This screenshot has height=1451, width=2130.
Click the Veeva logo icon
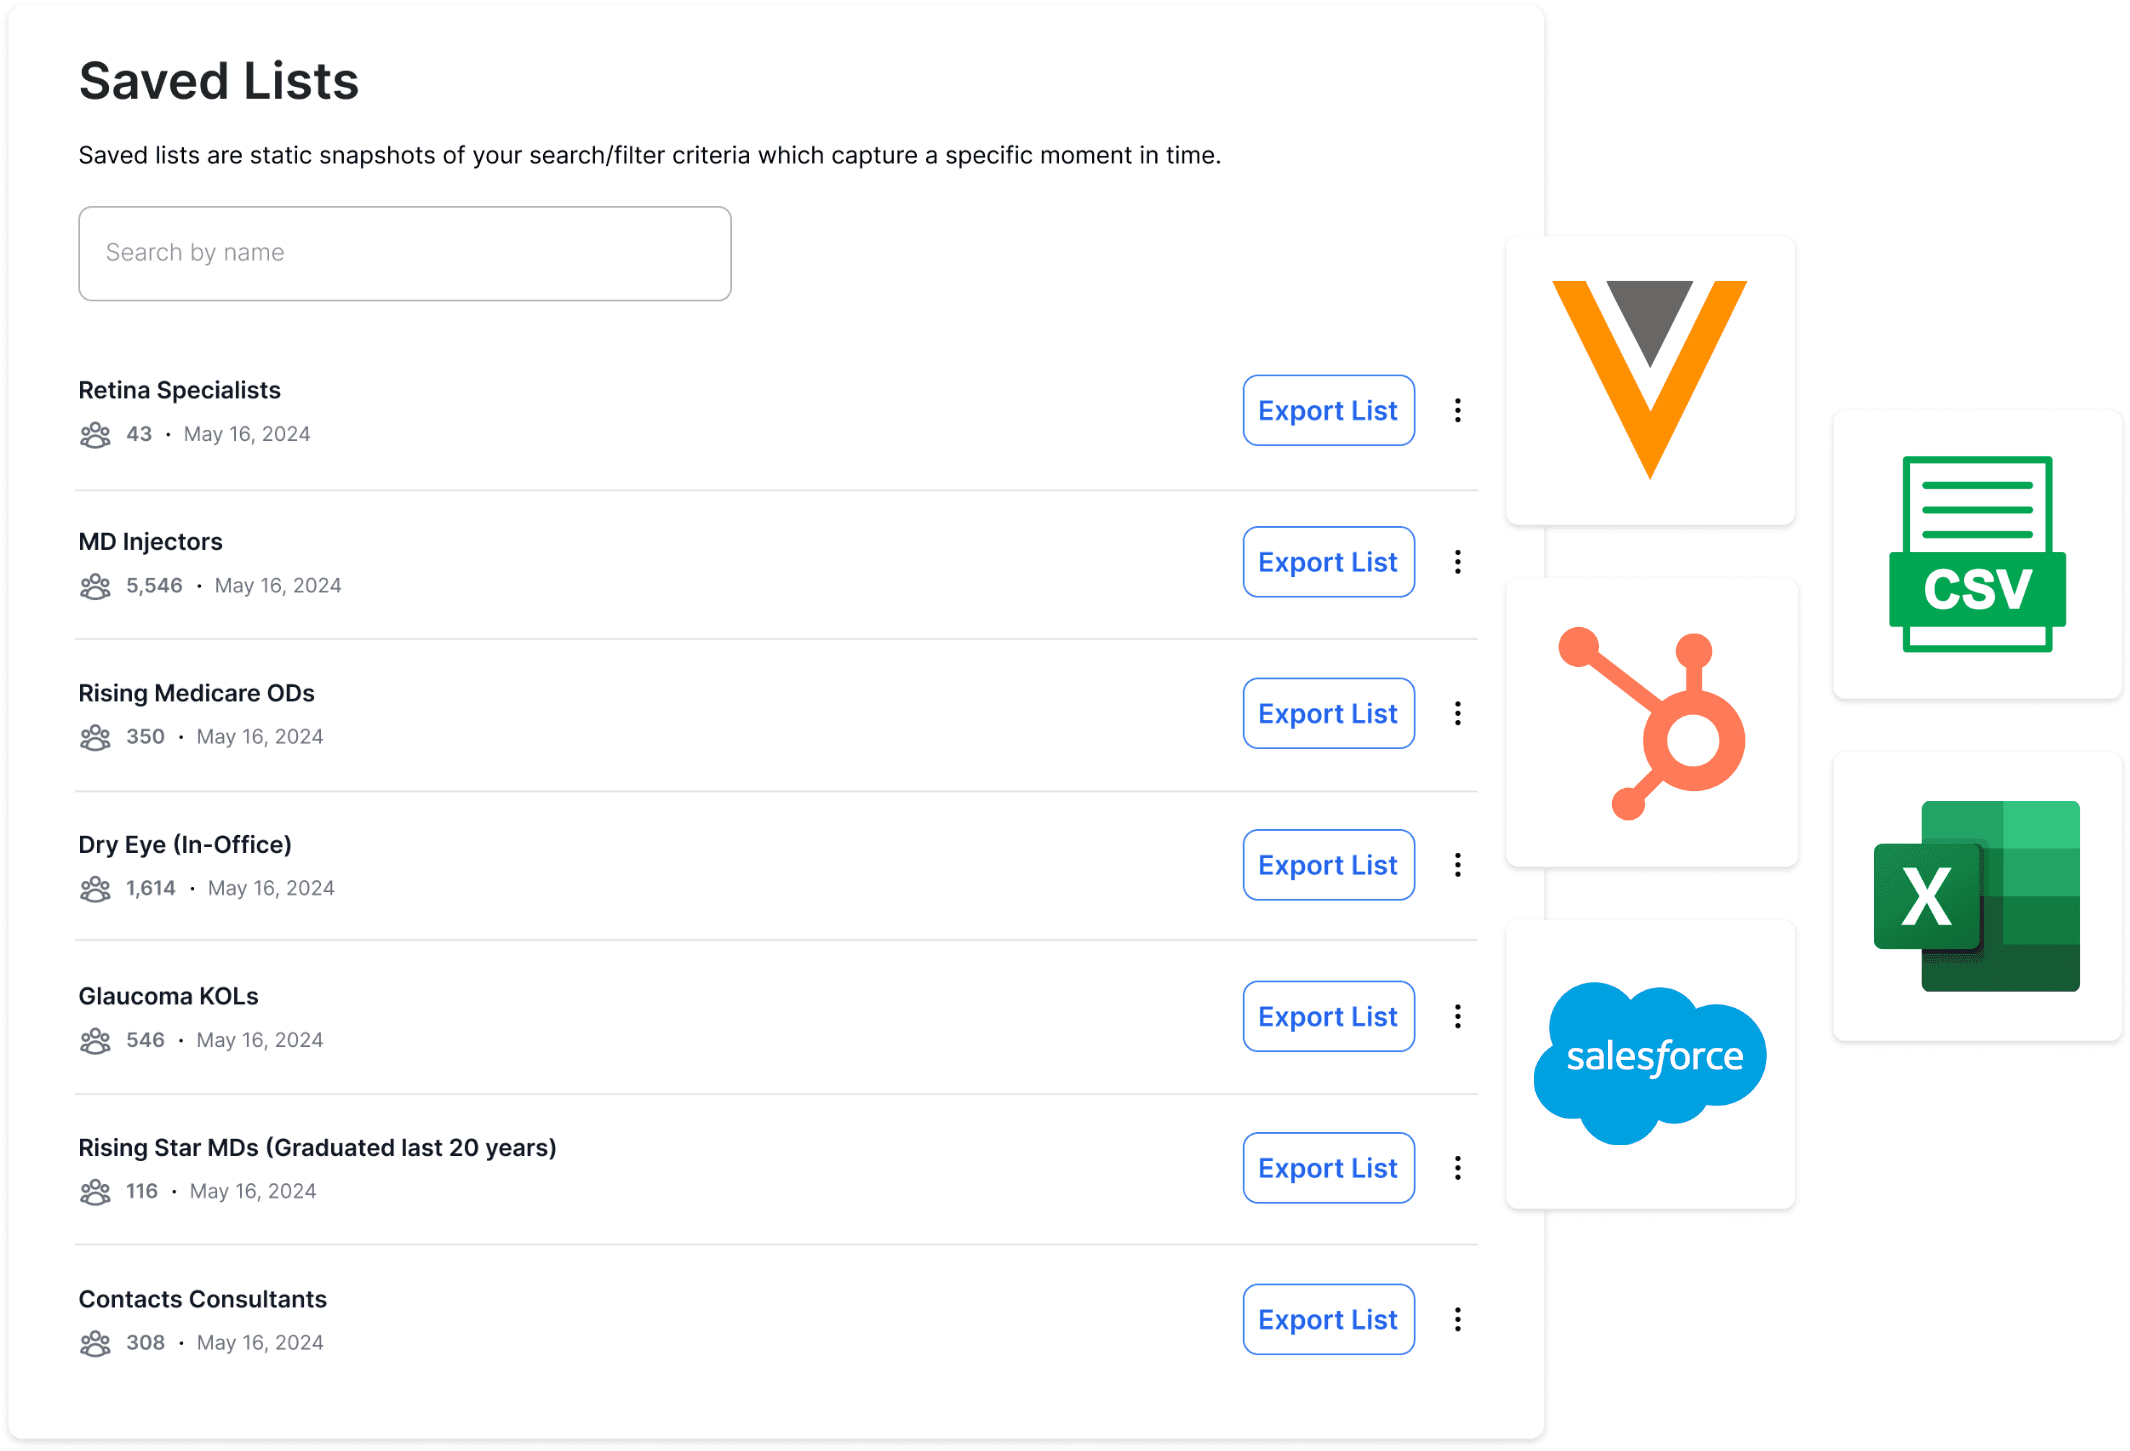(1649, 379)
